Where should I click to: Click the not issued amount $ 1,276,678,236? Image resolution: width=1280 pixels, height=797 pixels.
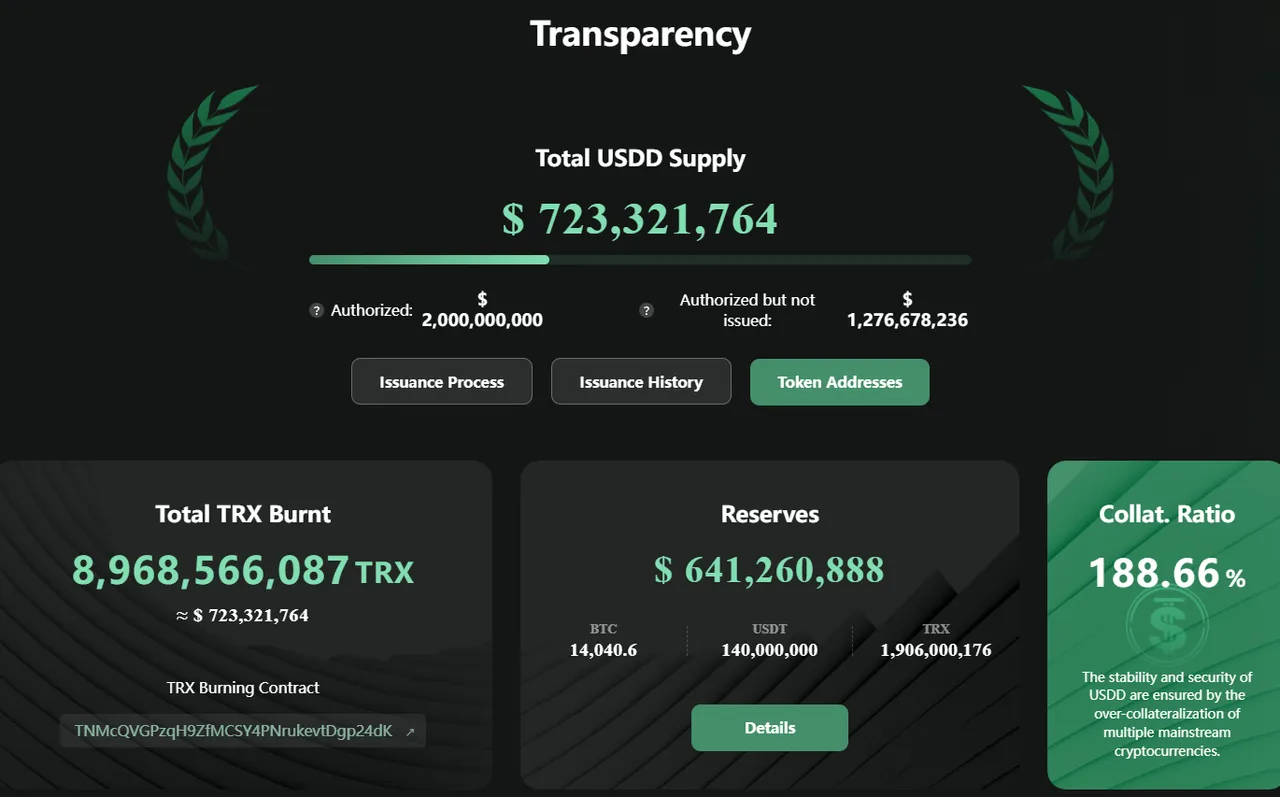[x=907, y=310]
